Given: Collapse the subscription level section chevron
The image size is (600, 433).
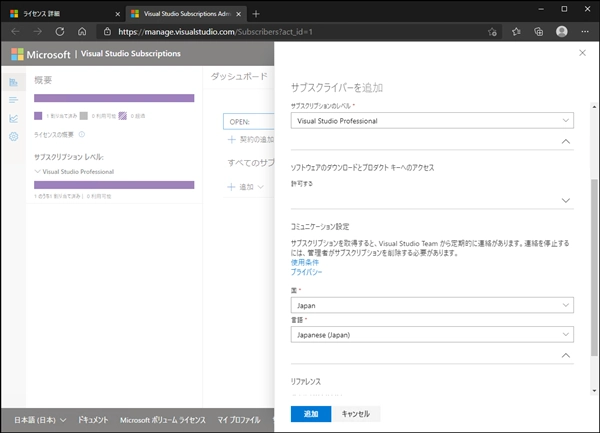Looking at the screenshot, I should pyautogui.click(x=566, y=141).
